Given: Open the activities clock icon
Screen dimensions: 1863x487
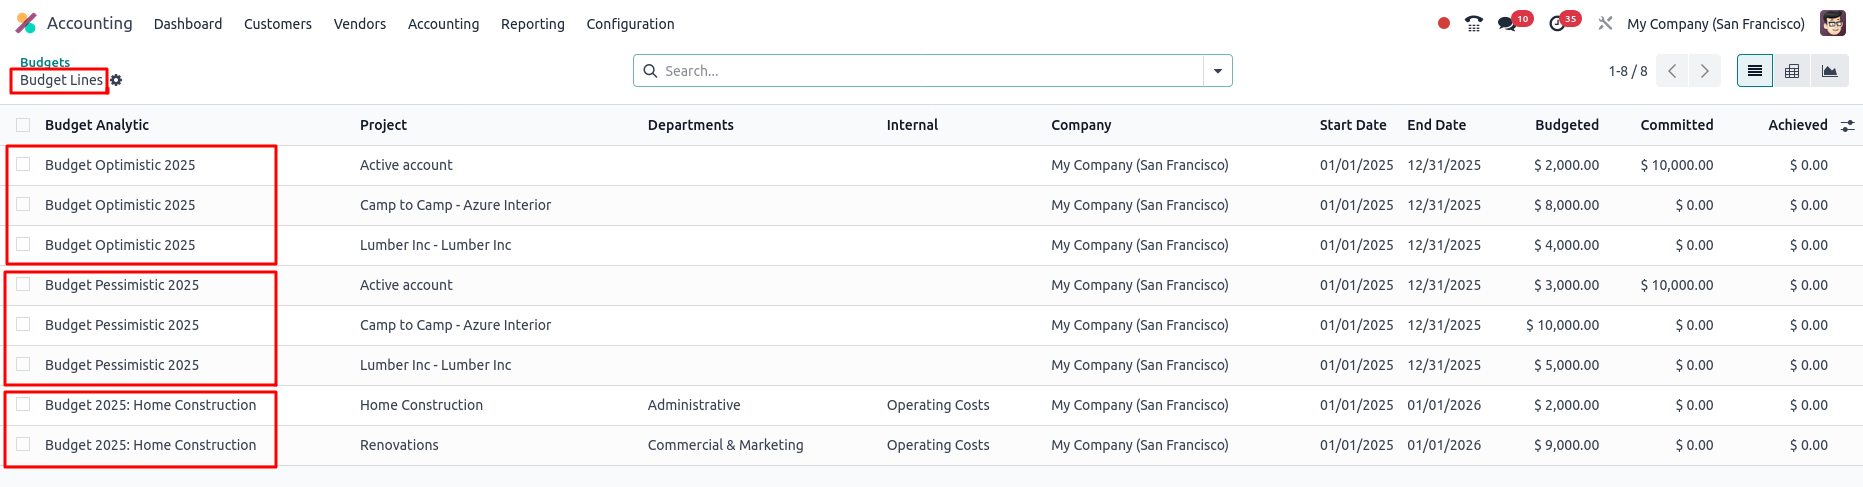Looking at the screenshot, I should point(1557,24).
